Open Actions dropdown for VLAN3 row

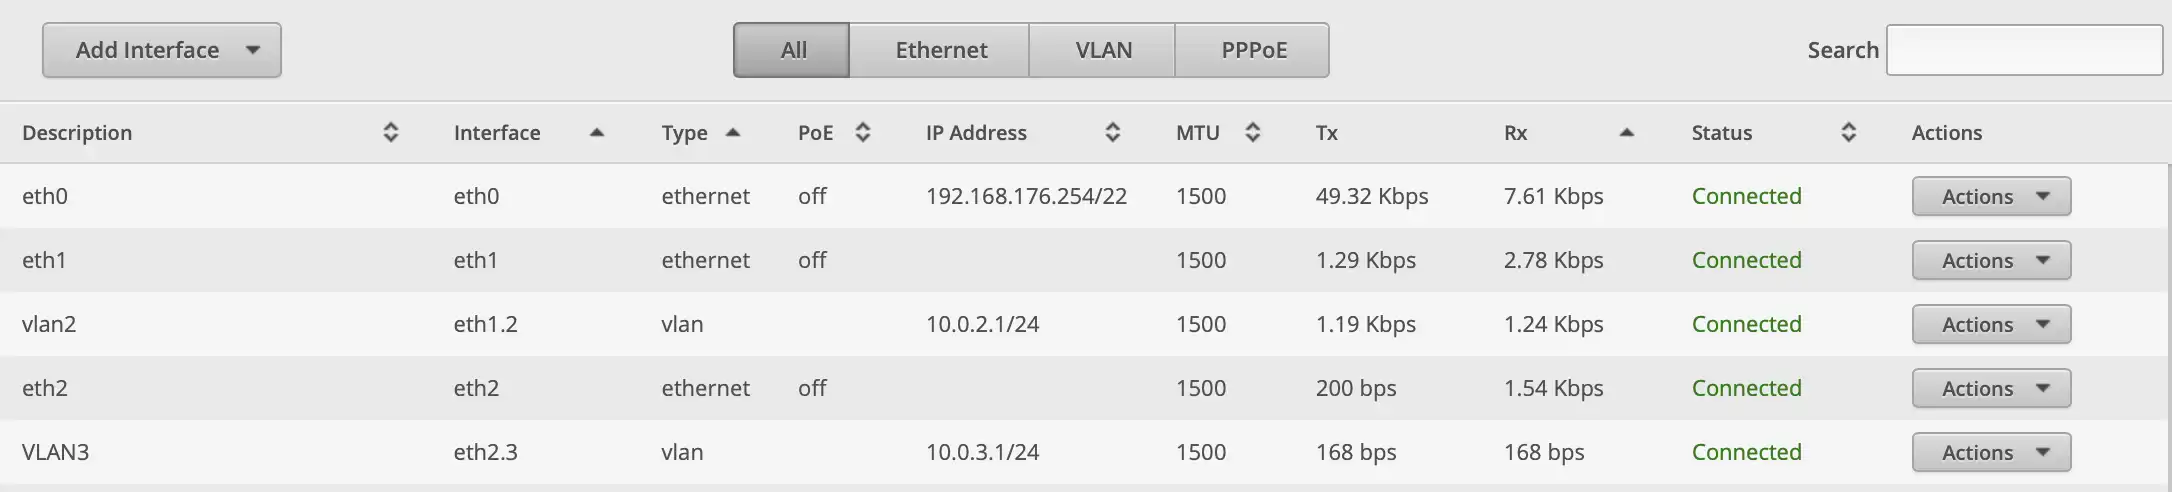click(x=1991, y=452)
